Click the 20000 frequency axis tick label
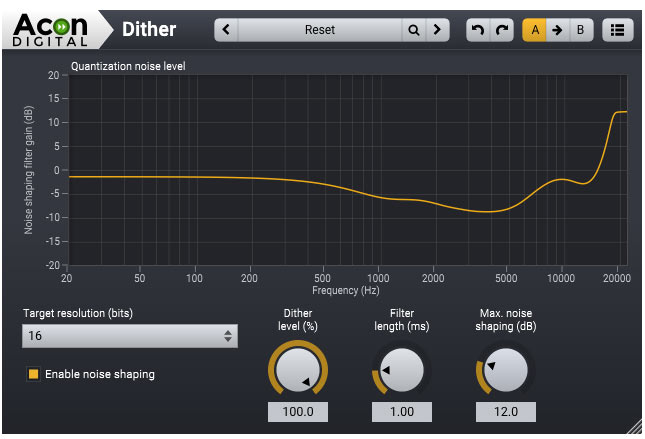This screenshot has width=645, height=439. (617, 278)
